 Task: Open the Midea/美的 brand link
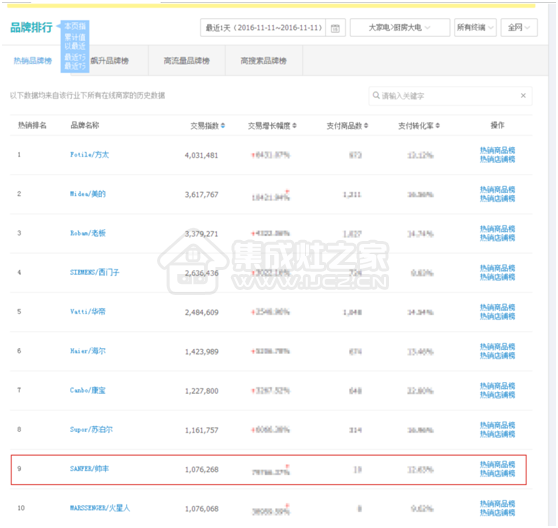coord(88,194)
